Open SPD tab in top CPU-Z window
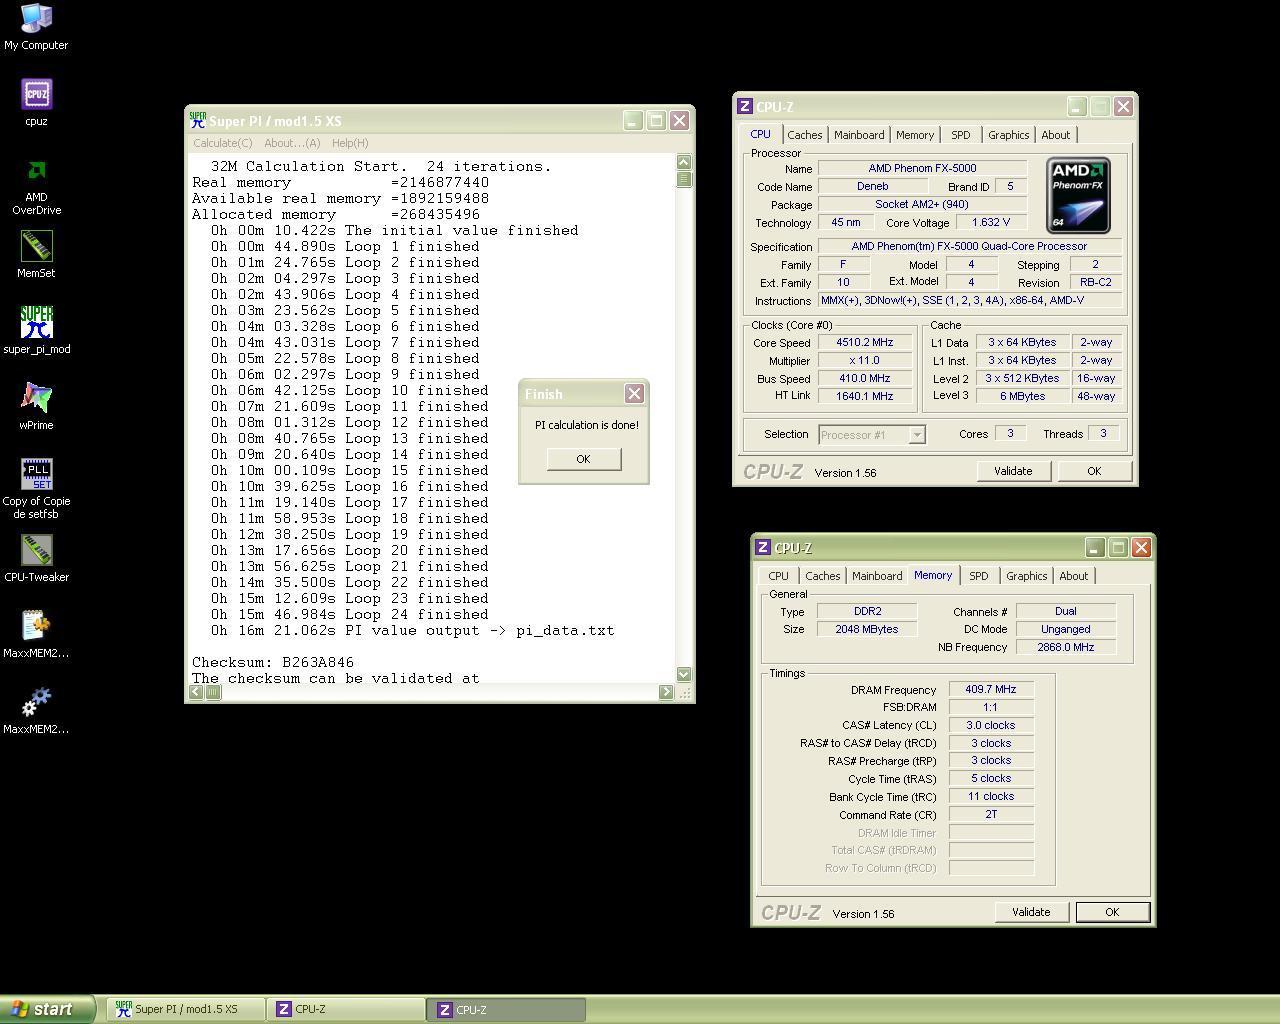 coord(961,135)
